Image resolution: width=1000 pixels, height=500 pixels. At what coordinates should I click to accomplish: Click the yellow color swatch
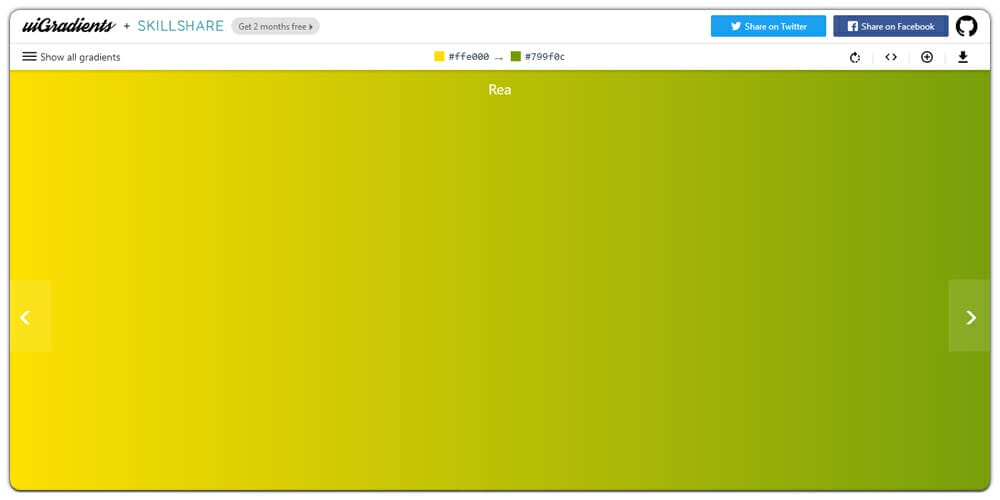coord(439,57)
